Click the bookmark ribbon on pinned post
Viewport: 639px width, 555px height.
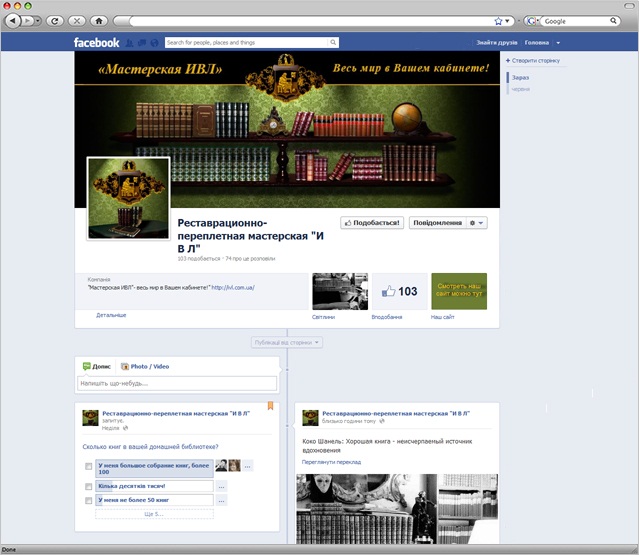click(270, 406)
